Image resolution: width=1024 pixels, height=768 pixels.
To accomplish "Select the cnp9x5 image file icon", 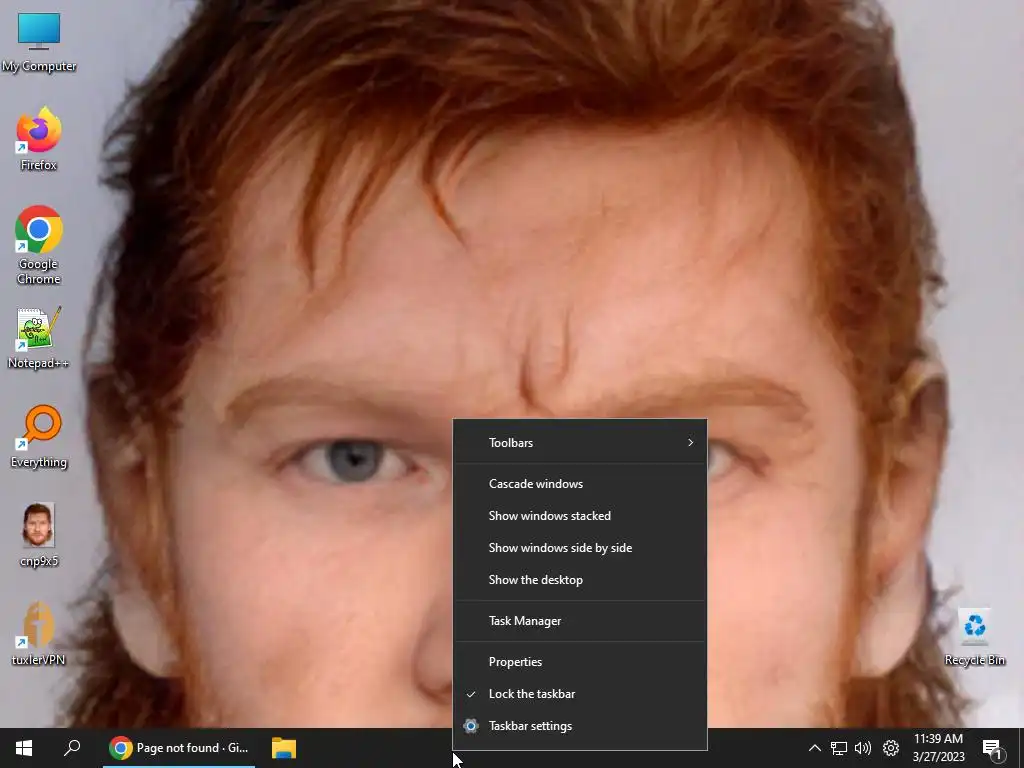I will [39, 535].
